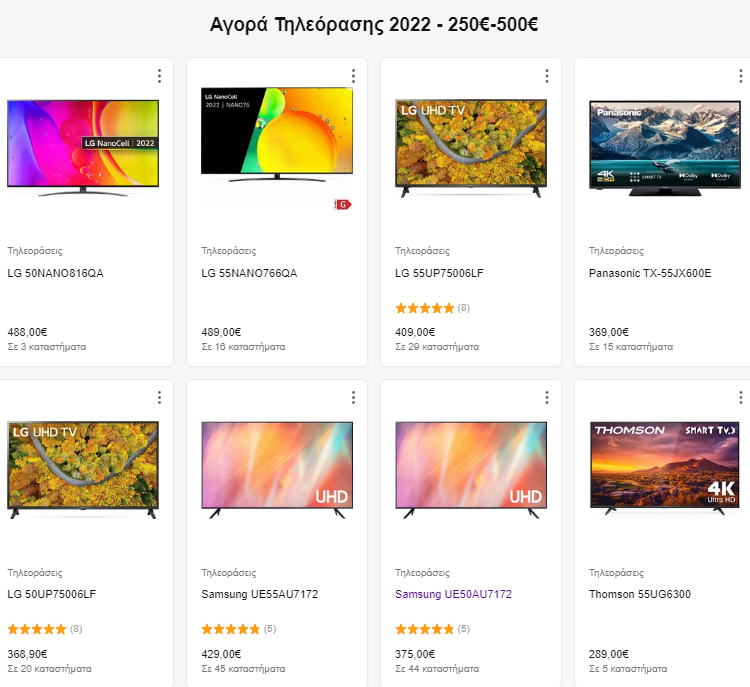Click the 369,00€ price
This screenshot has height=687, width=750.
pos(609,332)
